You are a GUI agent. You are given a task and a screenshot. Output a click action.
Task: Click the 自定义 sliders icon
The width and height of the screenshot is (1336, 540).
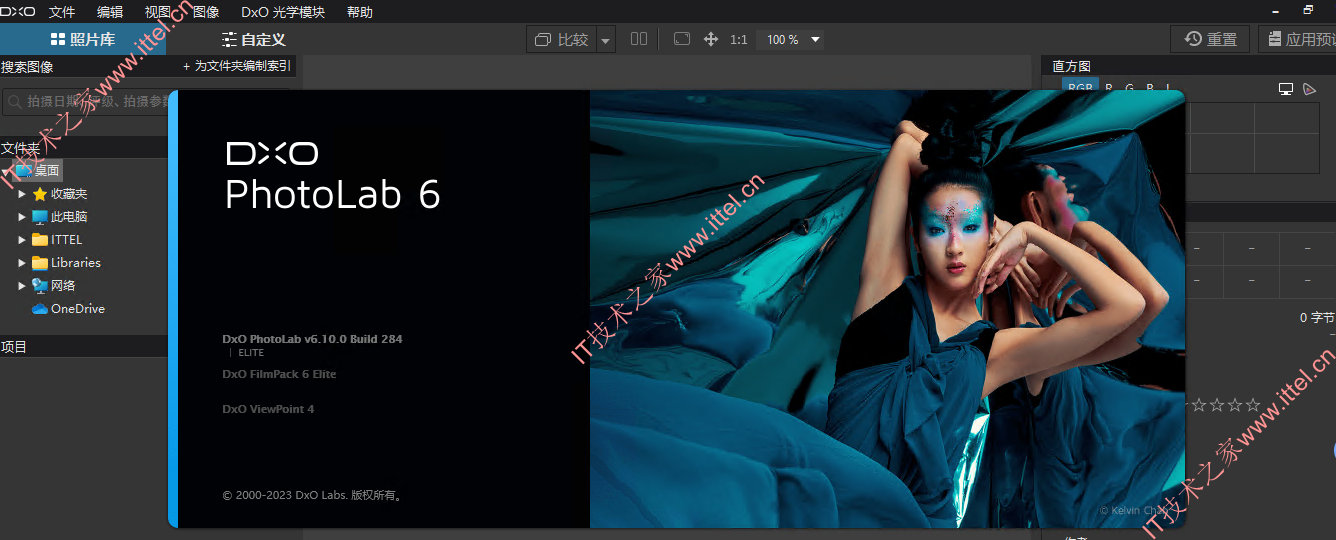click(229, 40)
